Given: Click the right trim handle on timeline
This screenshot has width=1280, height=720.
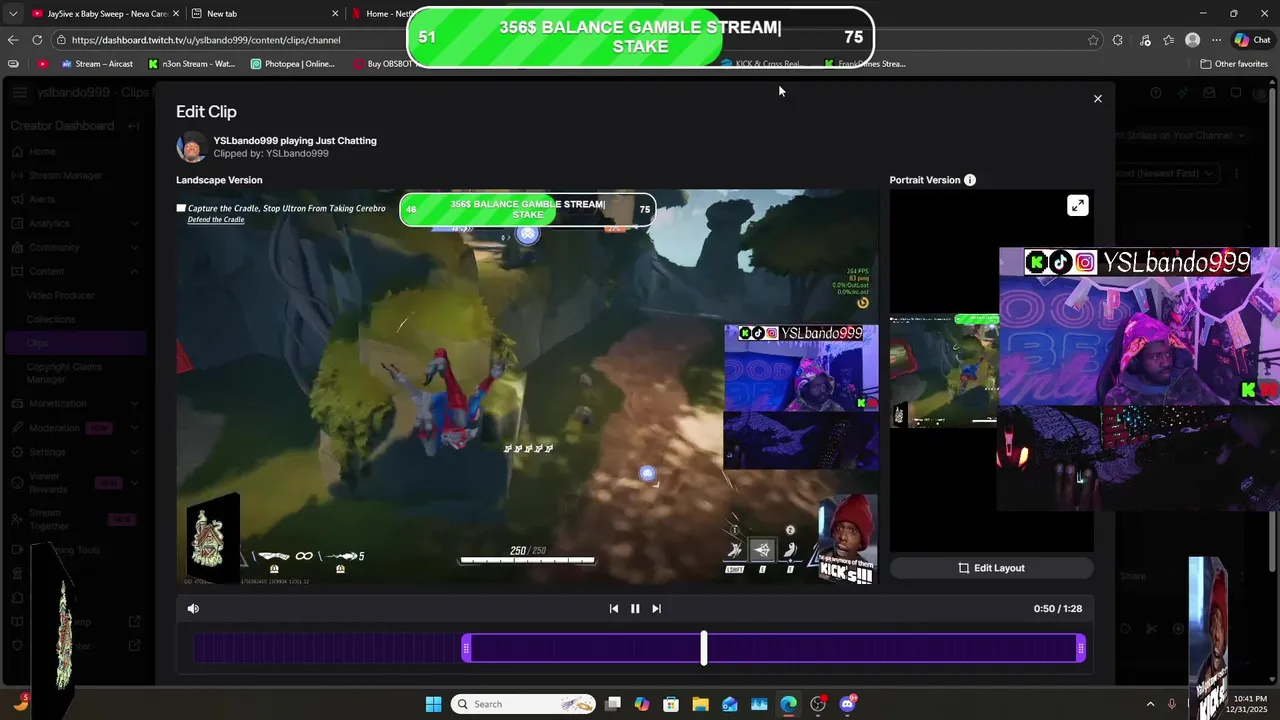Looking at the screenshot, I should pyautogui.click(x=1081, y=649).
